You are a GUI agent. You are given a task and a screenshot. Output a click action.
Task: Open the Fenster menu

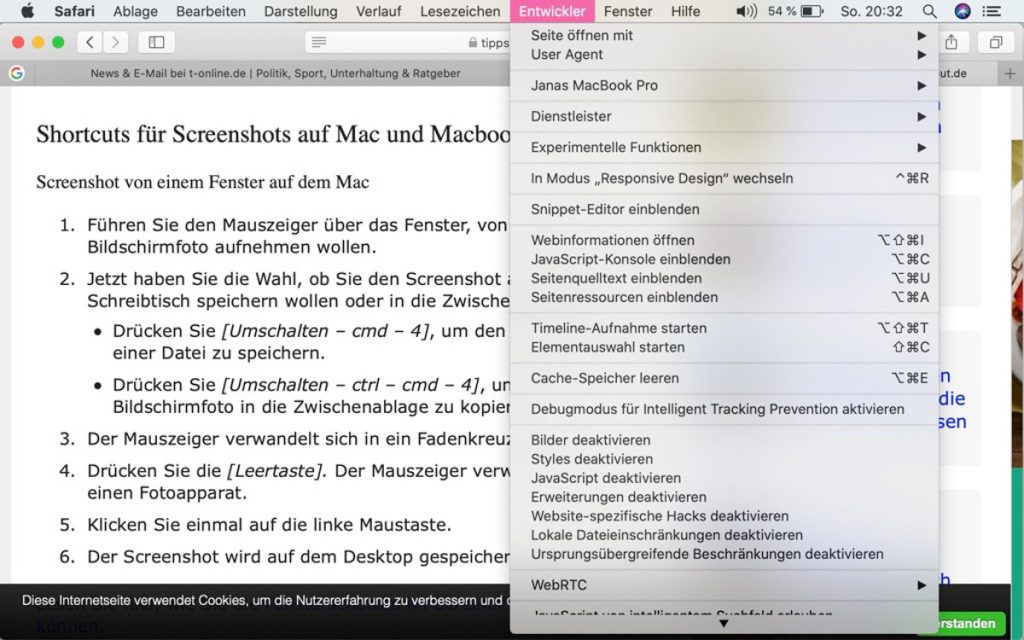click(628, 11)
